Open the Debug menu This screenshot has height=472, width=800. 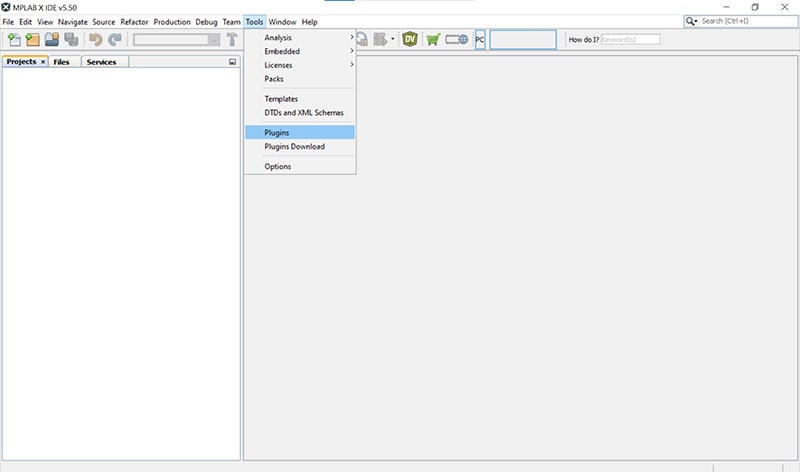point(206,22)
